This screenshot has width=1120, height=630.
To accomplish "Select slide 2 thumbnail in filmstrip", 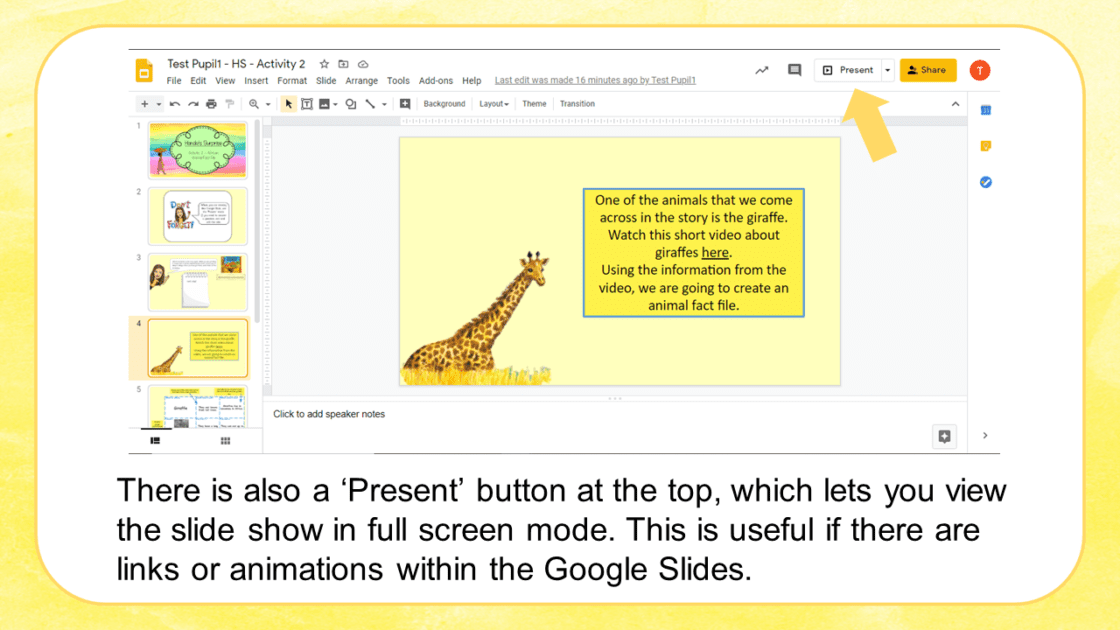I will coord(197,216).
